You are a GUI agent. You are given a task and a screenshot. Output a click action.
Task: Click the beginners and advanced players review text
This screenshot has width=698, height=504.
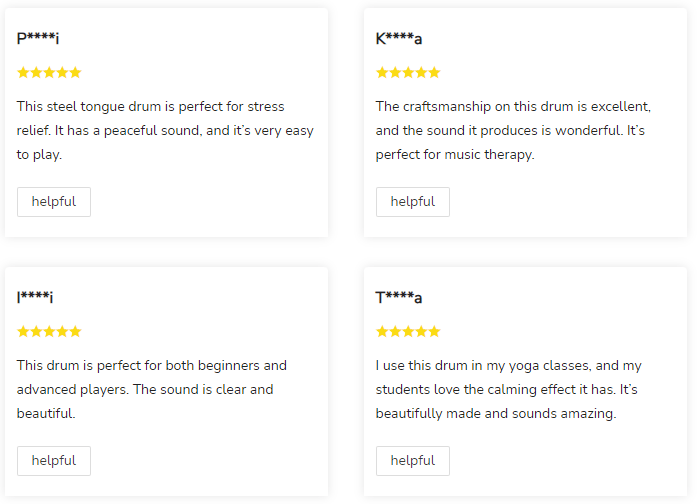coord(152,390)
